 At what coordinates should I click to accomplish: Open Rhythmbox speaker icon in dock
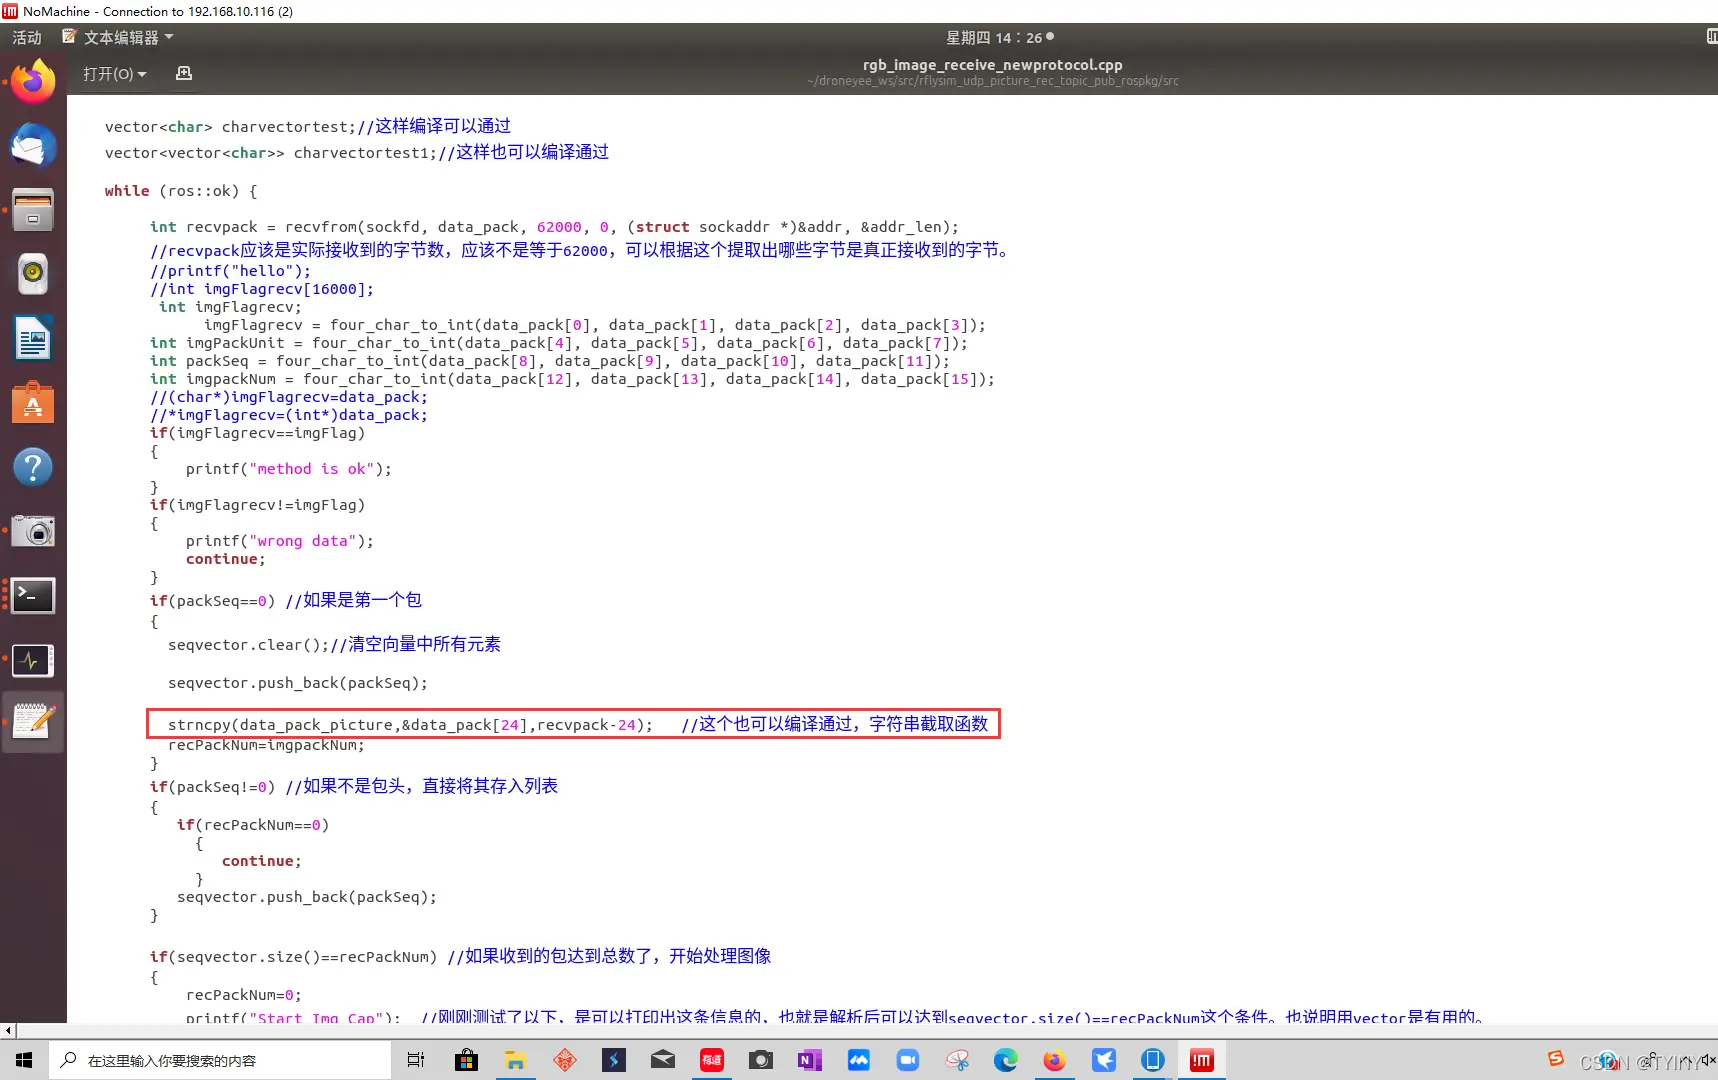coord(33,274)
